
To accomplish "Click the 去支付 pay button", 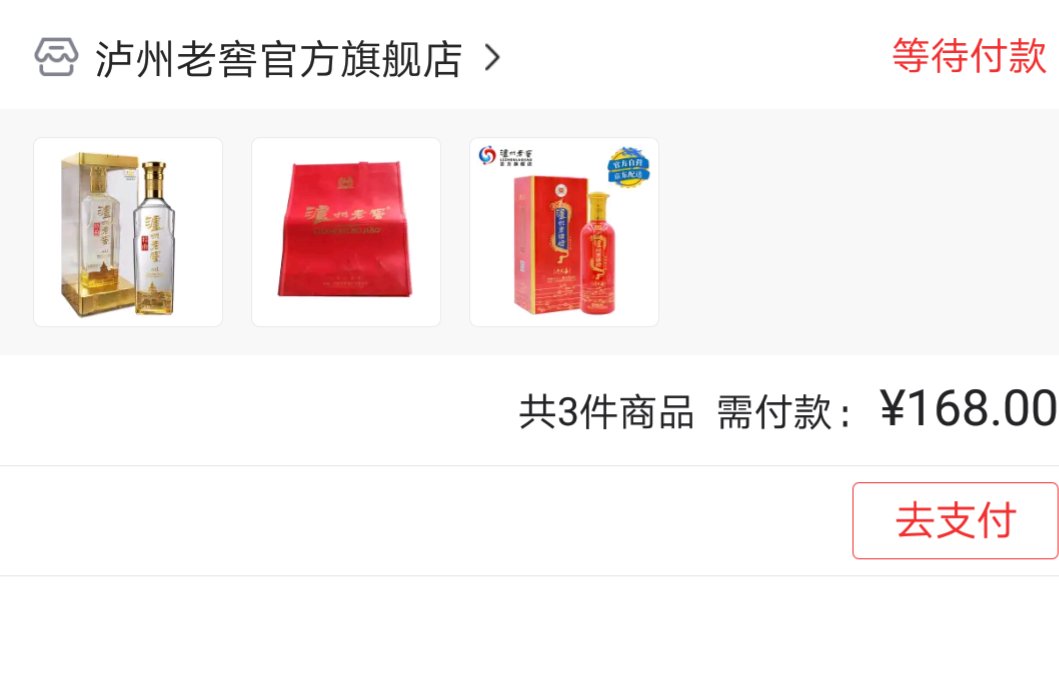I will click(955, 521).
